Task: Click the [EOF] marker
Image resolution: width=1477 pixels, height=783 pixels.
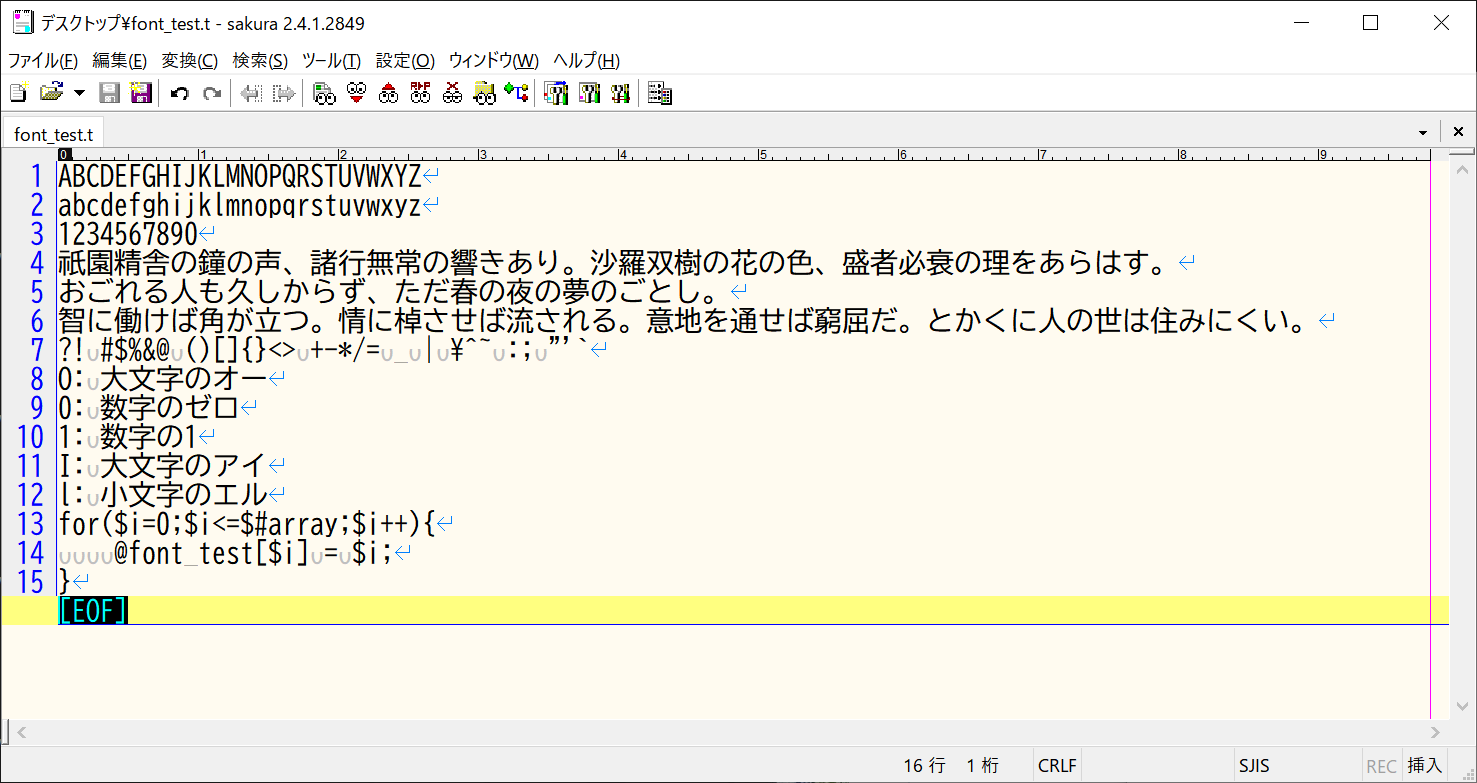Action: (x=93, y=611)
